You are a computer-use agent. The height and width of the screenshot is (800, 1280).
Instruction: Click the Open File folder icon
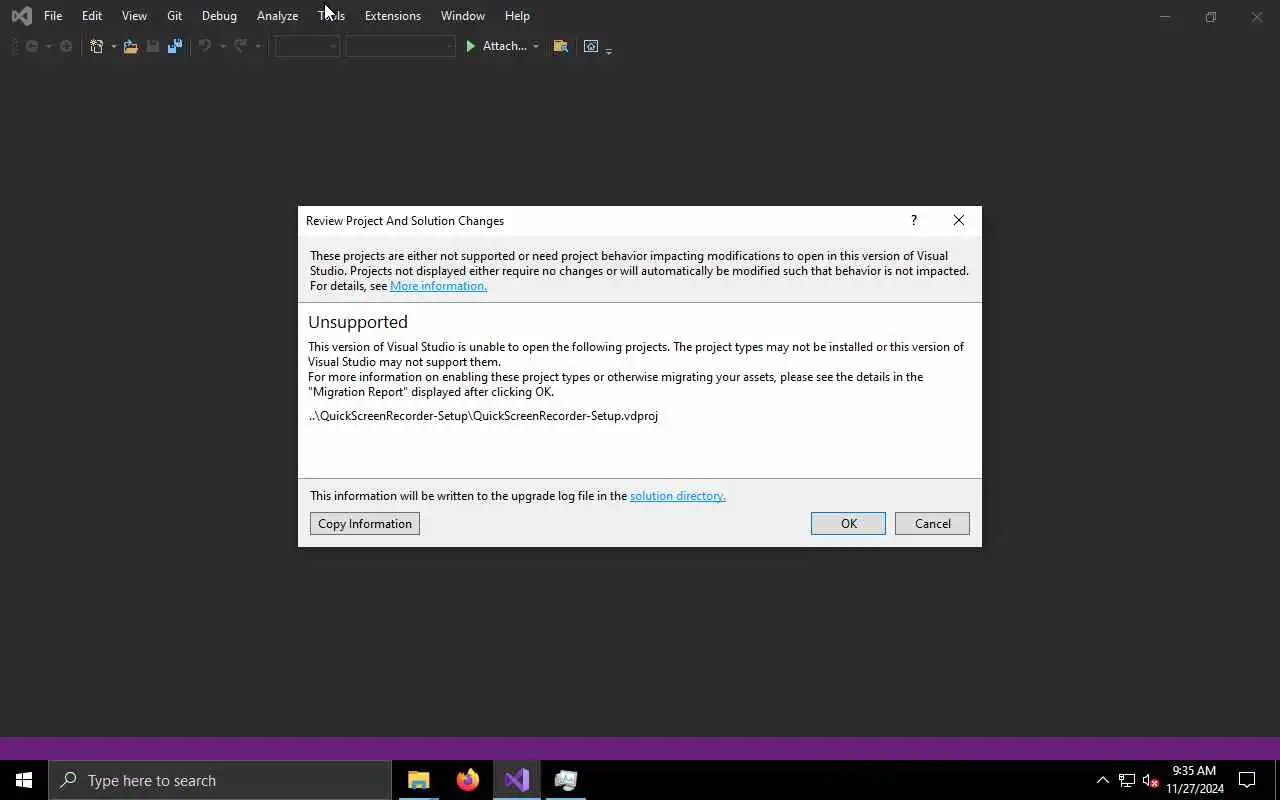(131, 46)
